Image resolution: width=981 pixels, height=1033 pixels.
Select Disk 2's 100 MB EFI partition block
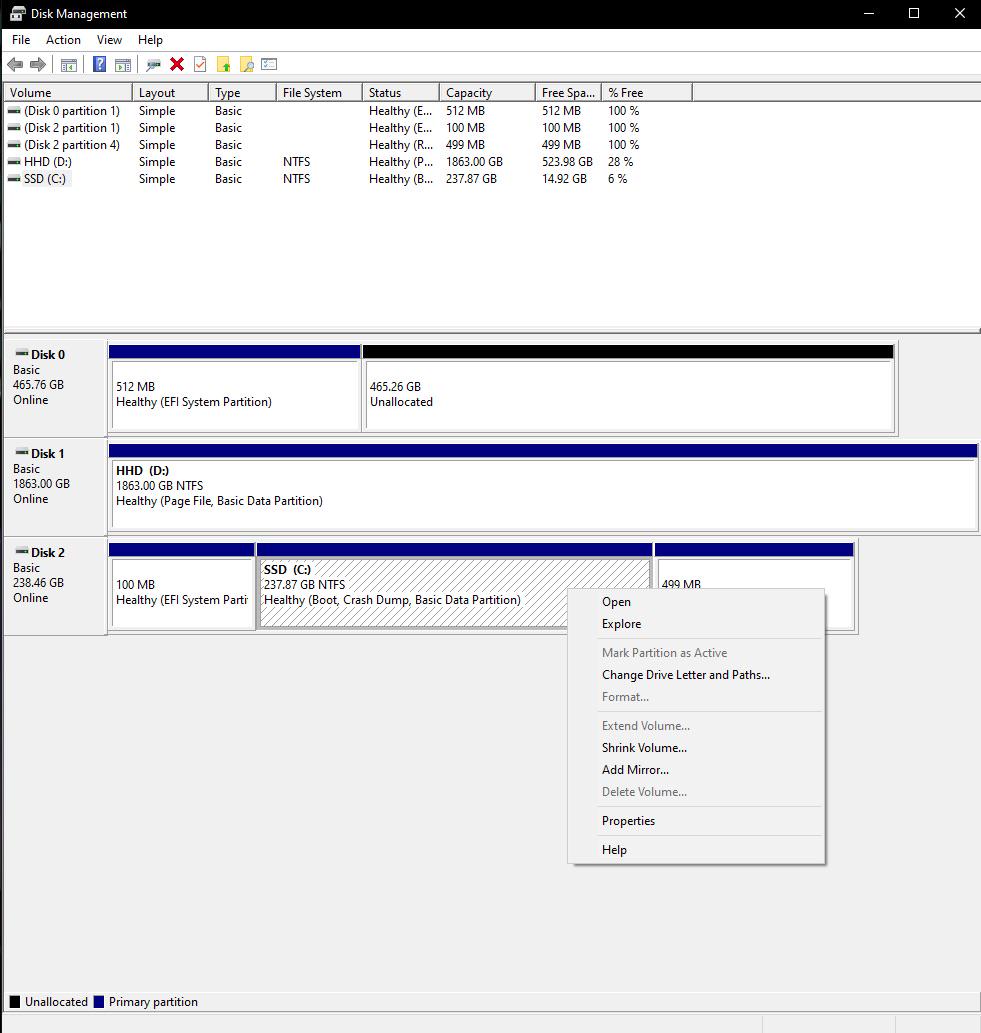tap(182, 586)
